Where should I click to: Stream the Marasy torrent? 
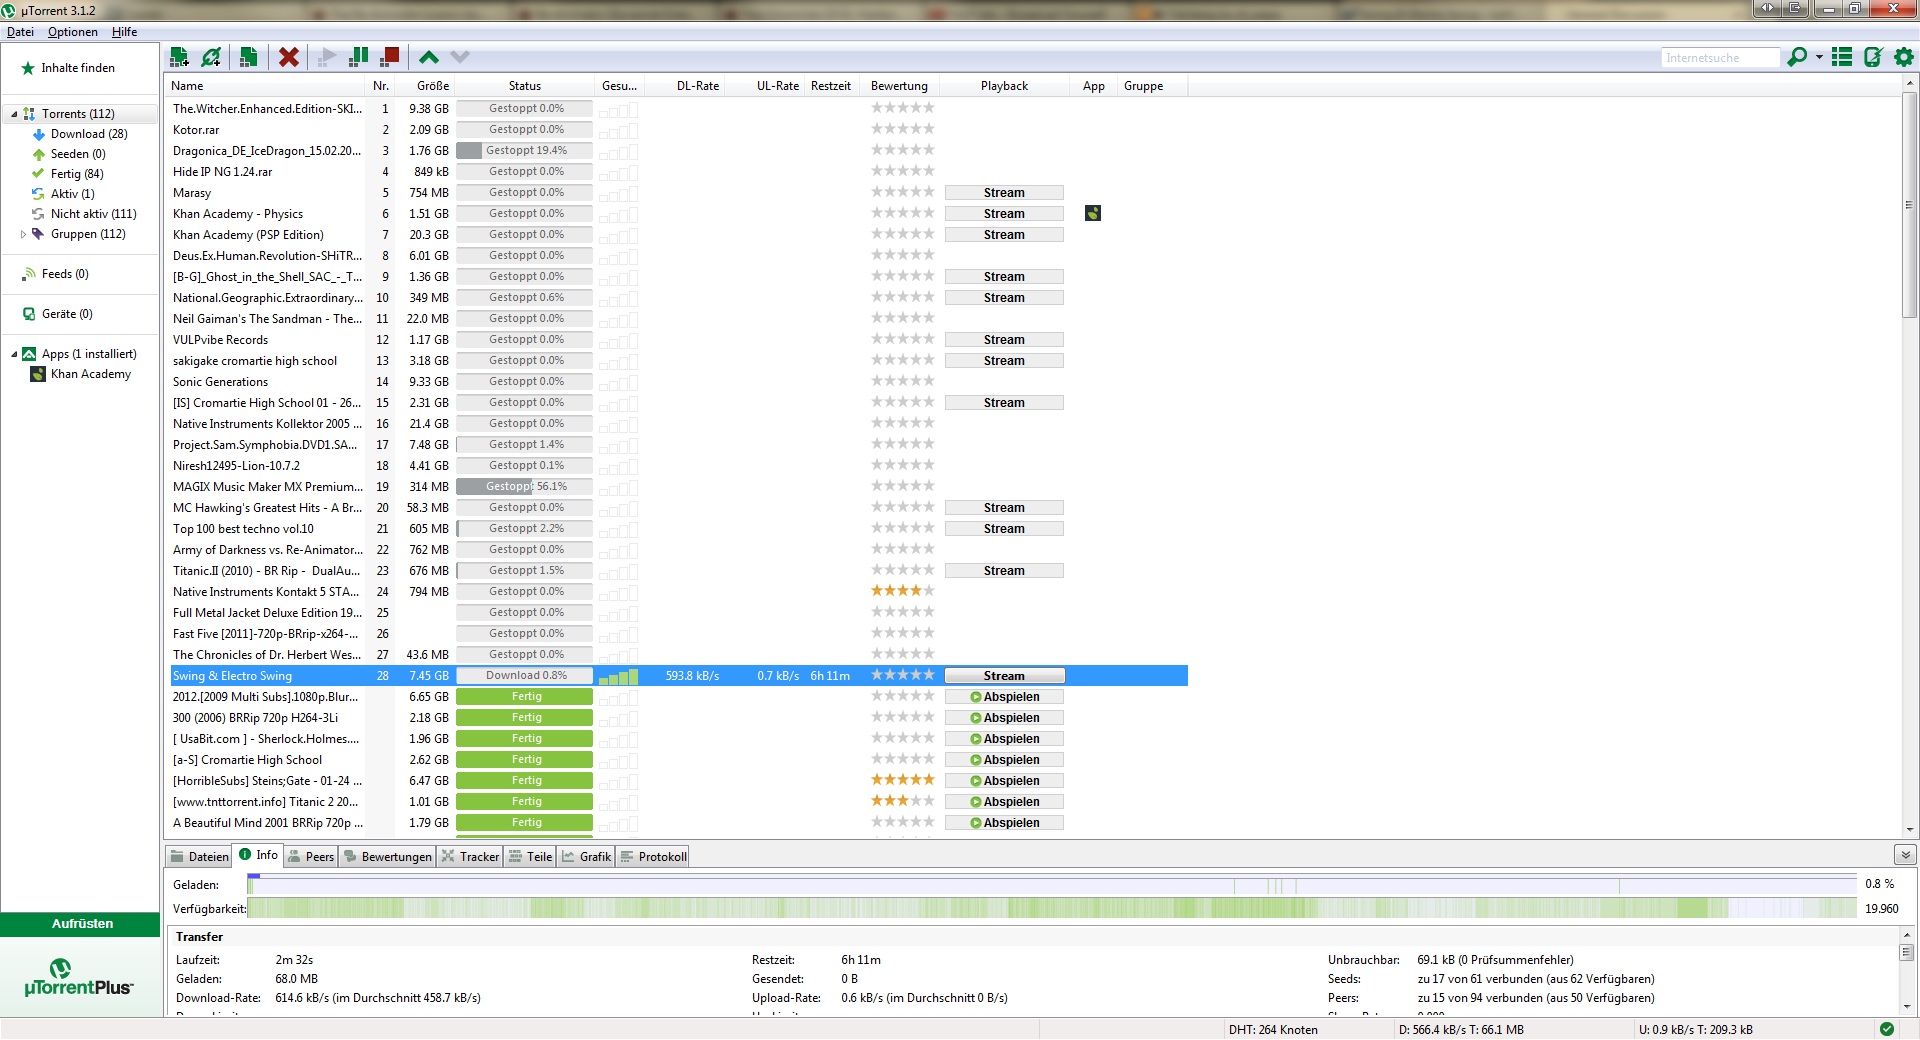[1004, 193]
